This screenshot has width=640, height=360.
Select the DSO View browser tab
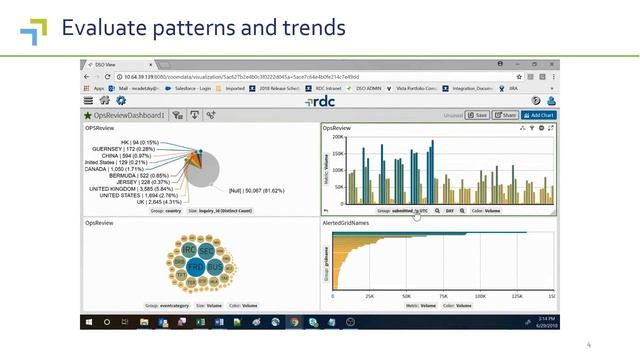coord(118,65)
